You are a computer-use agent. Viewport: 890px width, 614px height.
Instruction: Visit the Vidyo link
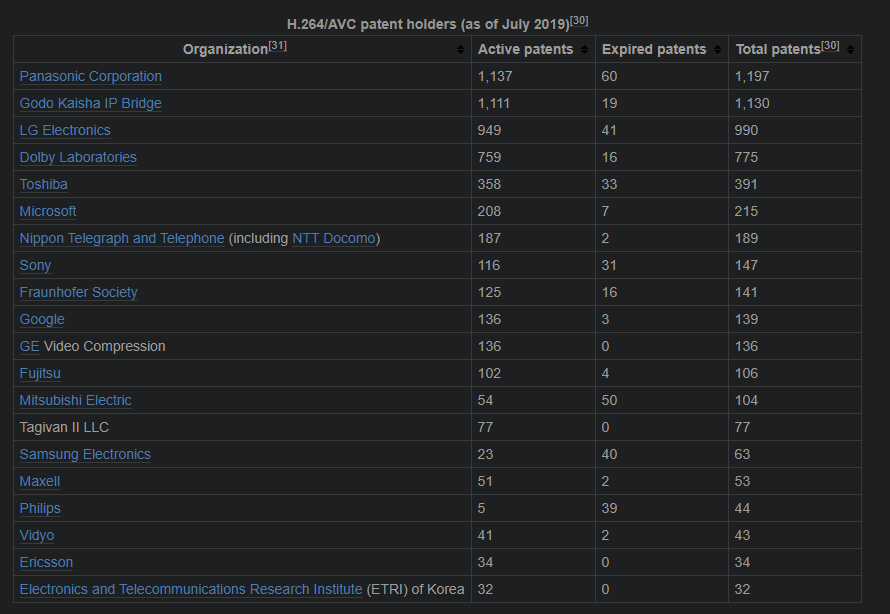[x=37, y=535]
